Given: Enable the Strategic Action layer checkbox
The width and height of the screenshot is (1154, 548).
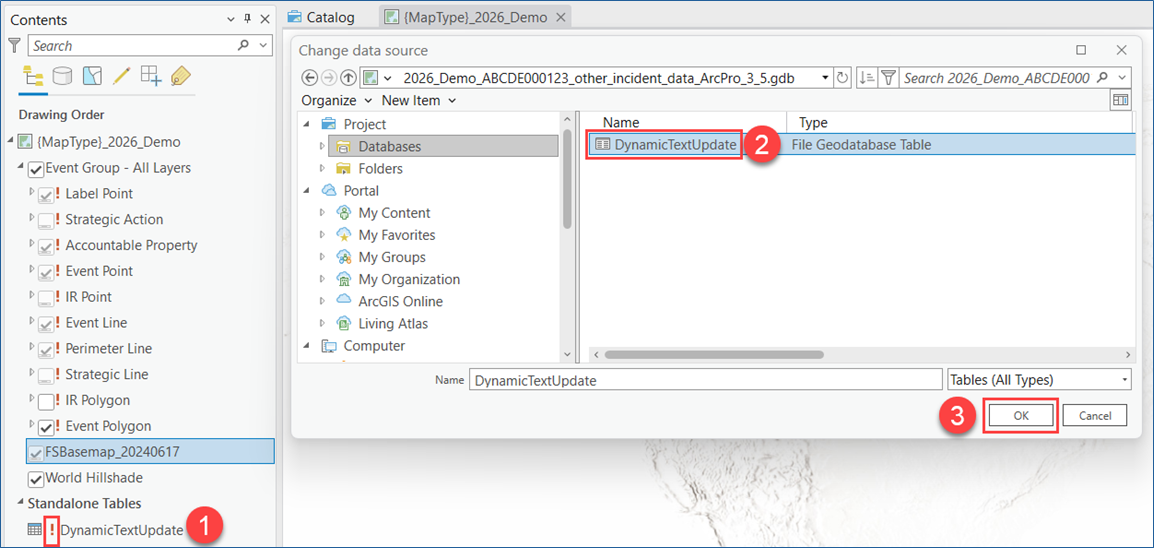Looking at the screenshot, I should (x=46, y=220).
